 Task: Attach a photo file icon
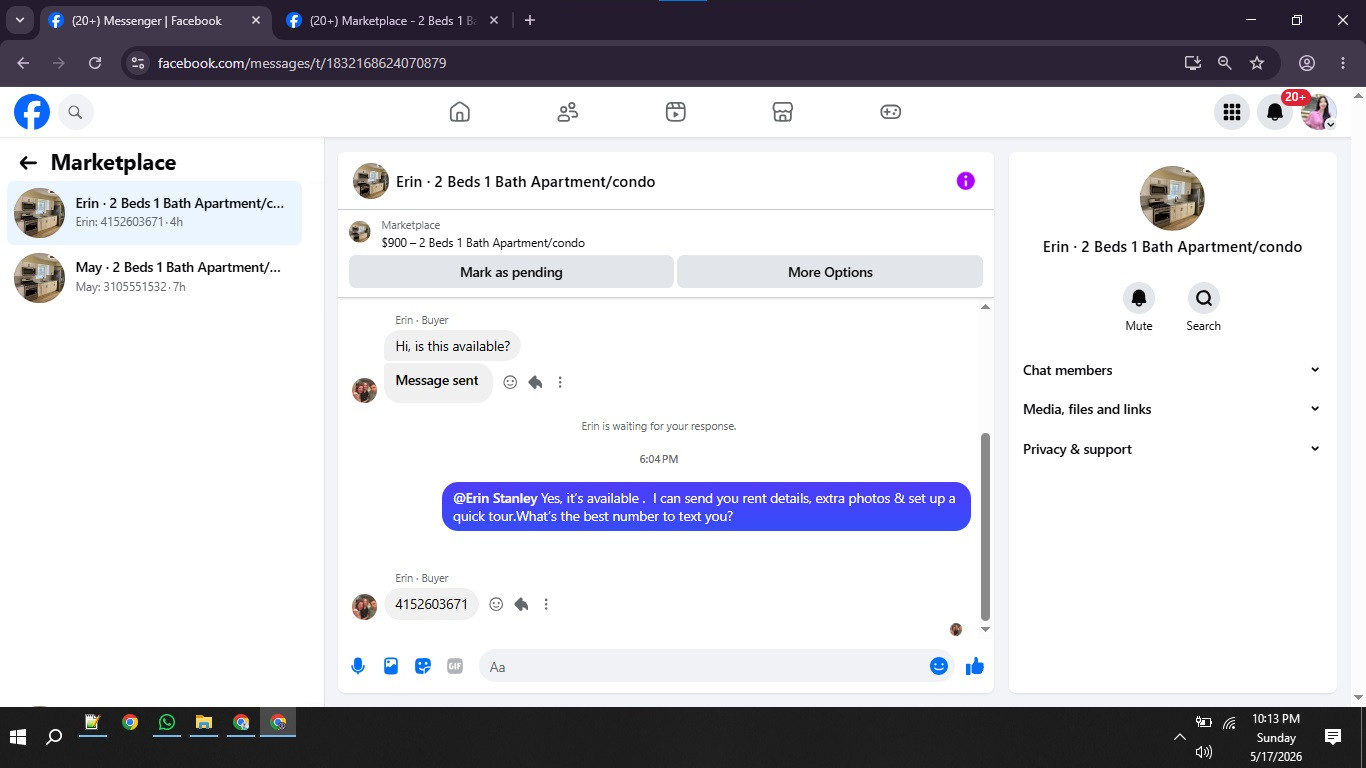[x=391, y=666]
